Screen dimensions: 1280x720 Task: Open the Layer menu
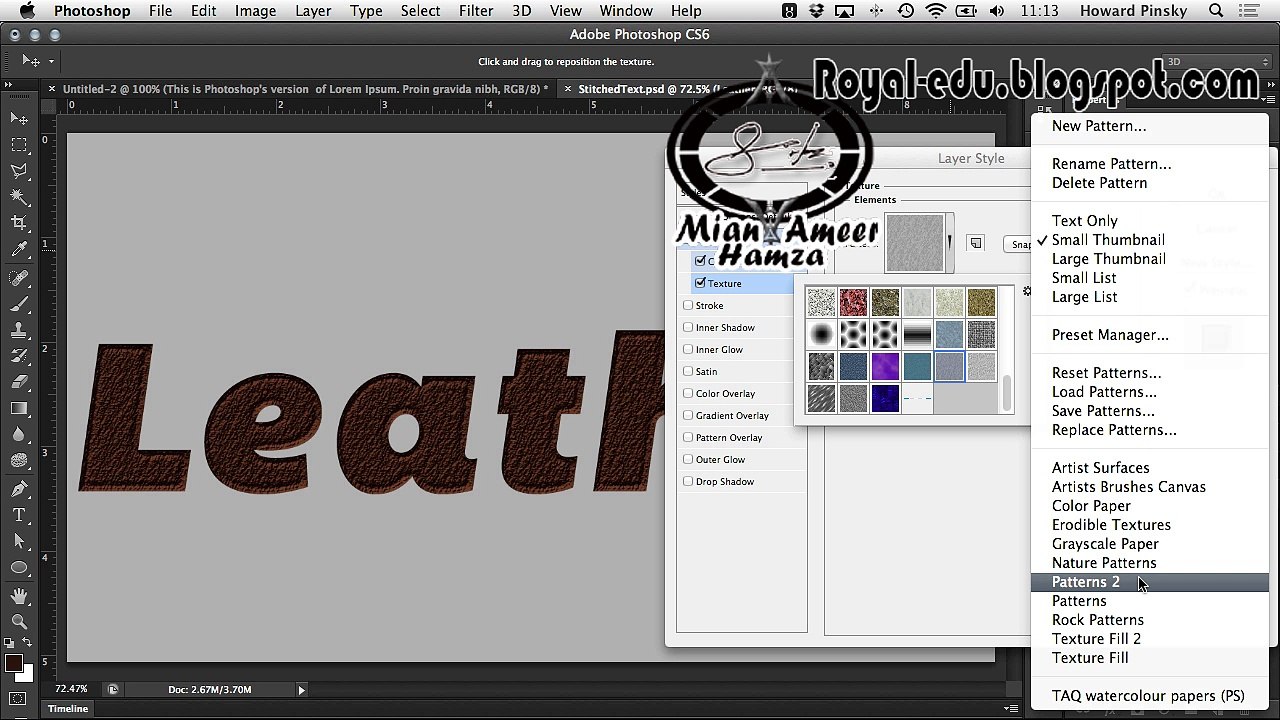313,11
